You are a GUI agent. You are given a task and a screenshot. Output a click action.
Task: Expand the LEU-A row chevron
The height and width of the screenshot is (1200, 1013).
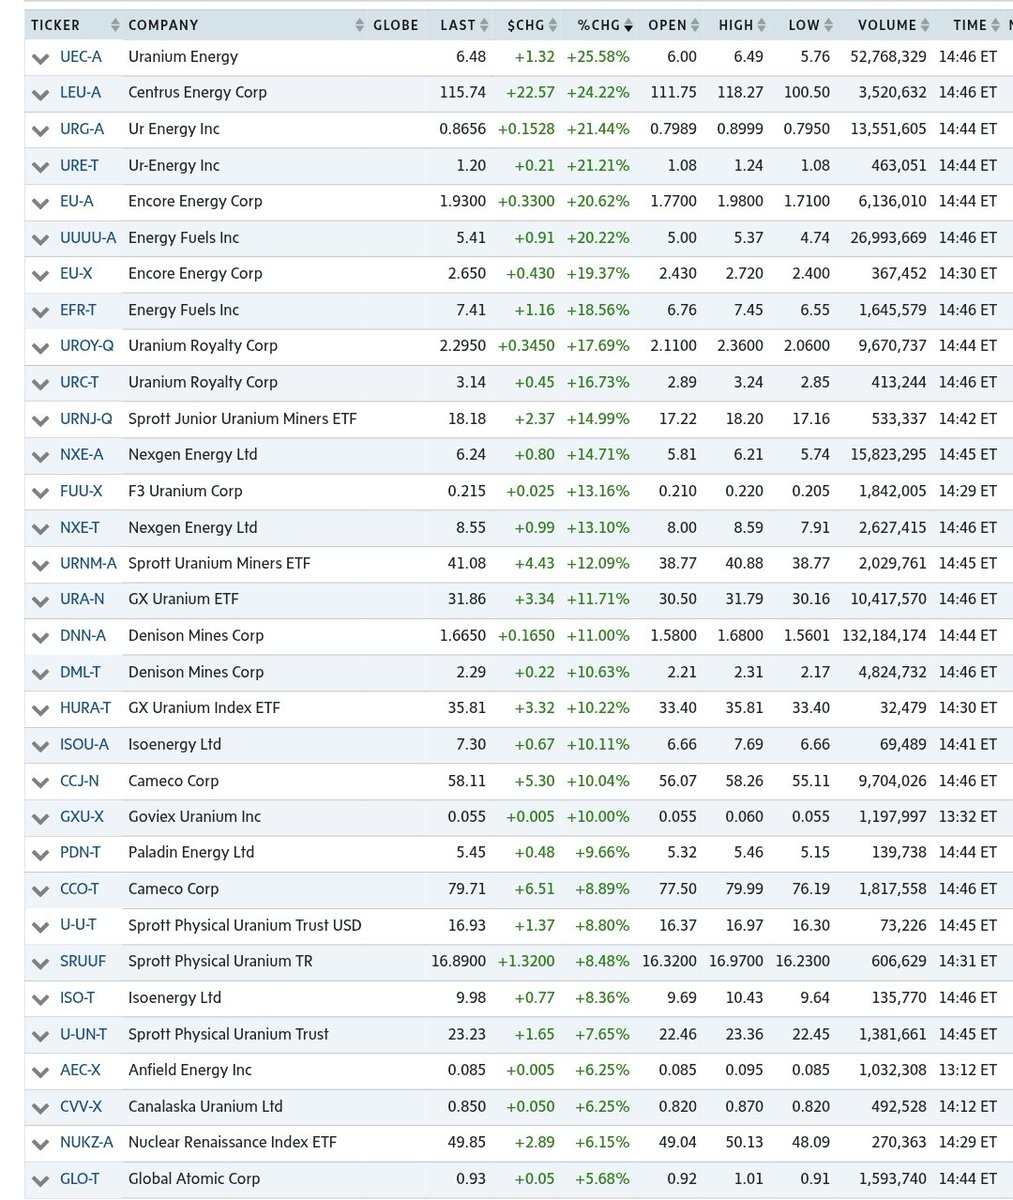point(40,94)
